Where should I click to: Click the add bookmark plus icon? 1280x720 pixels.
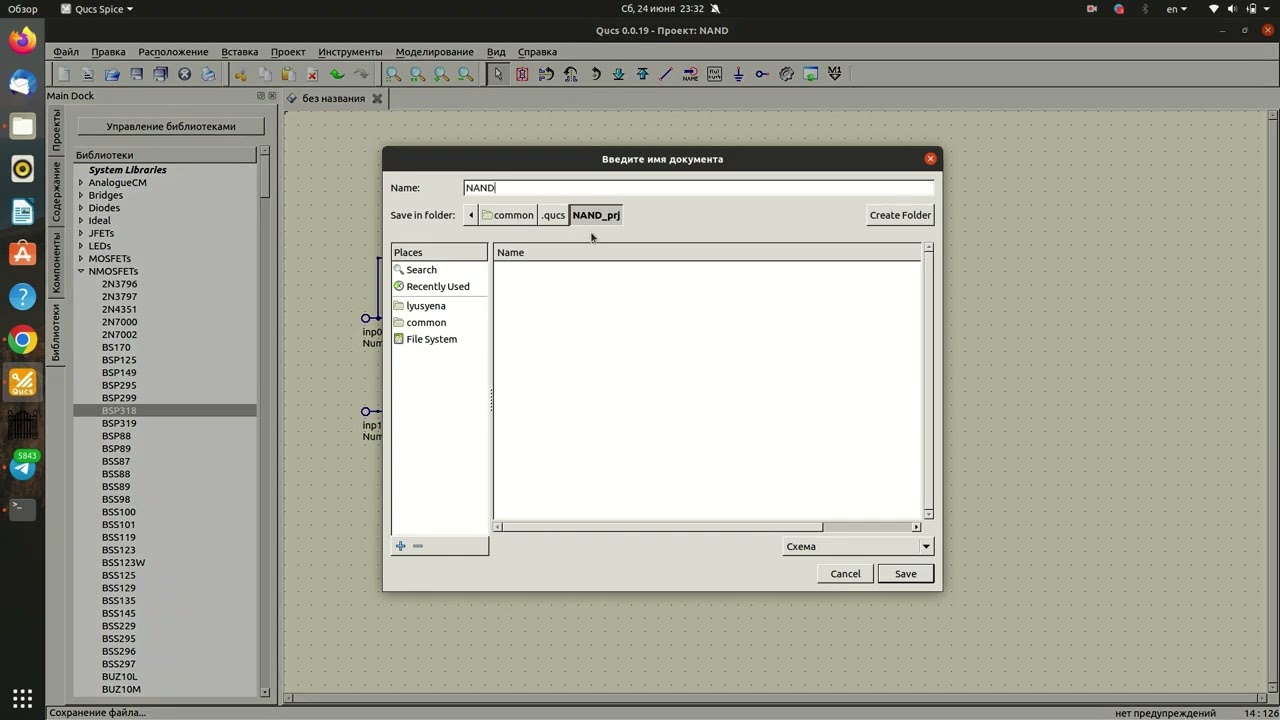point(401,546)
